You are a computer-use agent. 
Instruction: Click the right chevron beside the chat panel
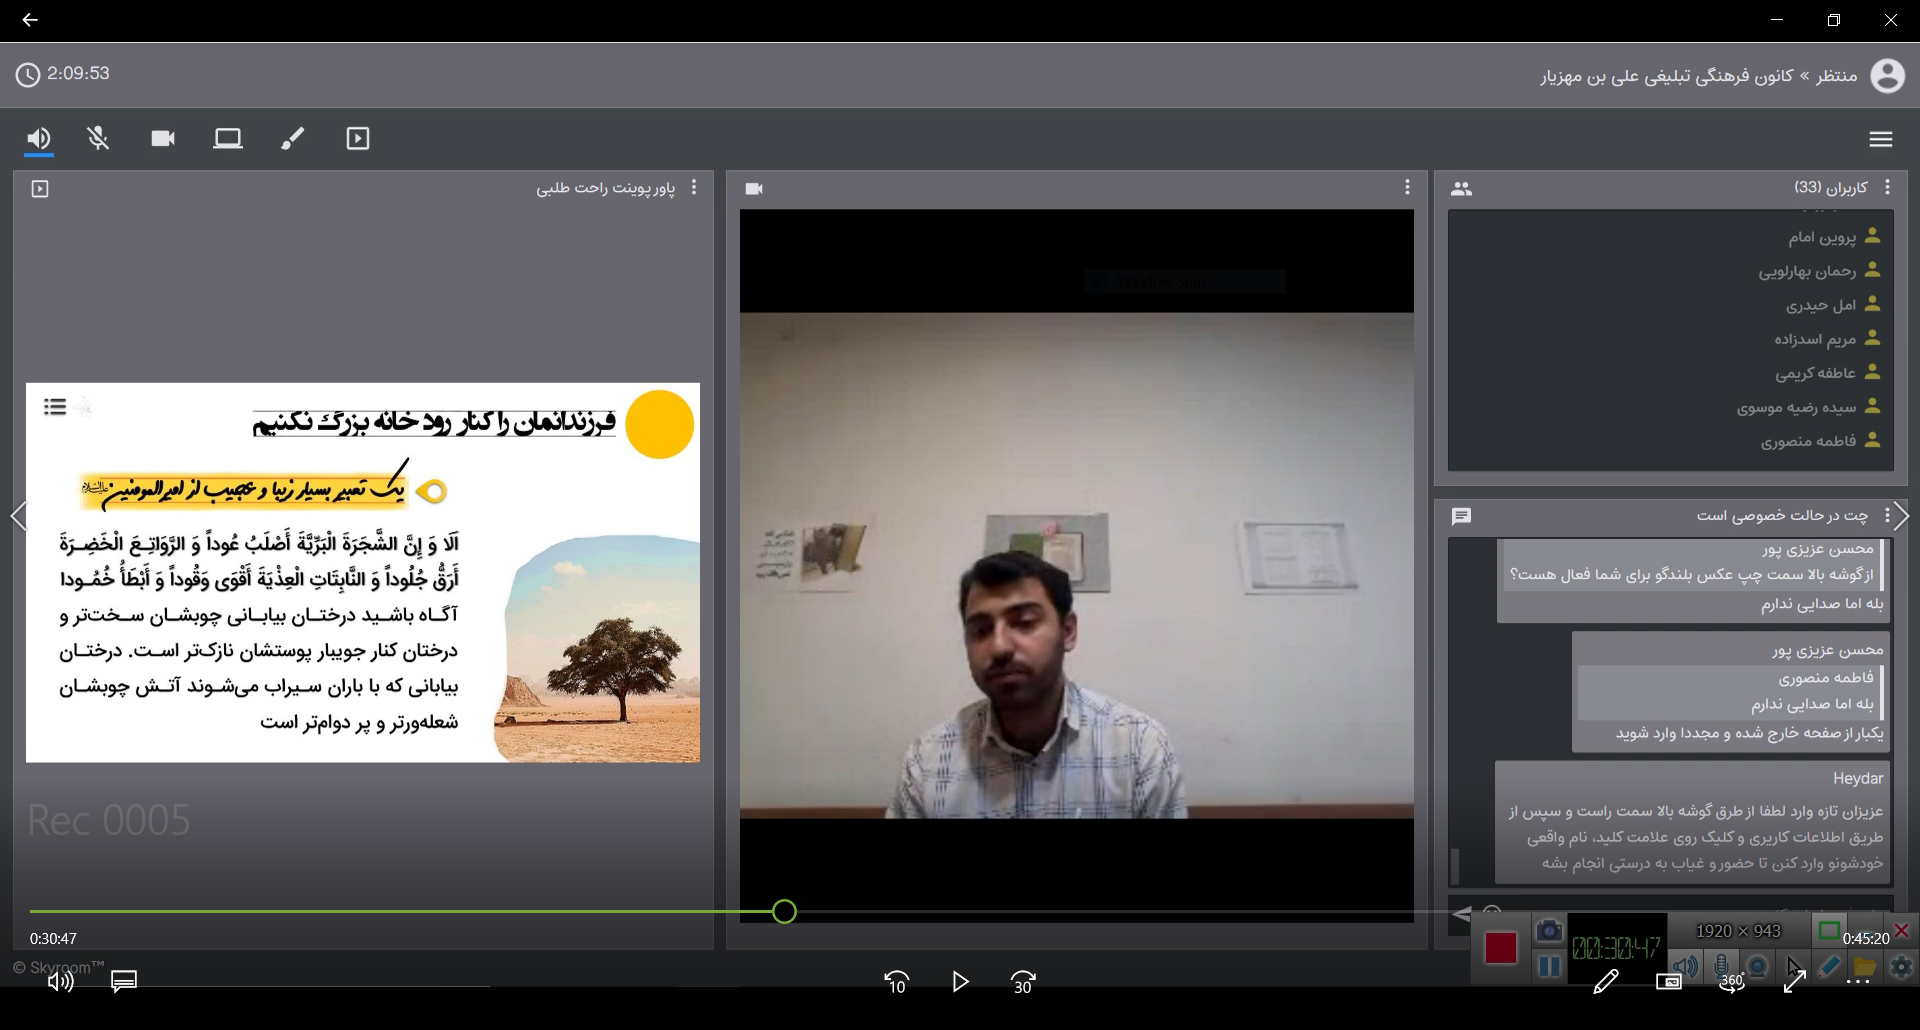point(1902,516)
